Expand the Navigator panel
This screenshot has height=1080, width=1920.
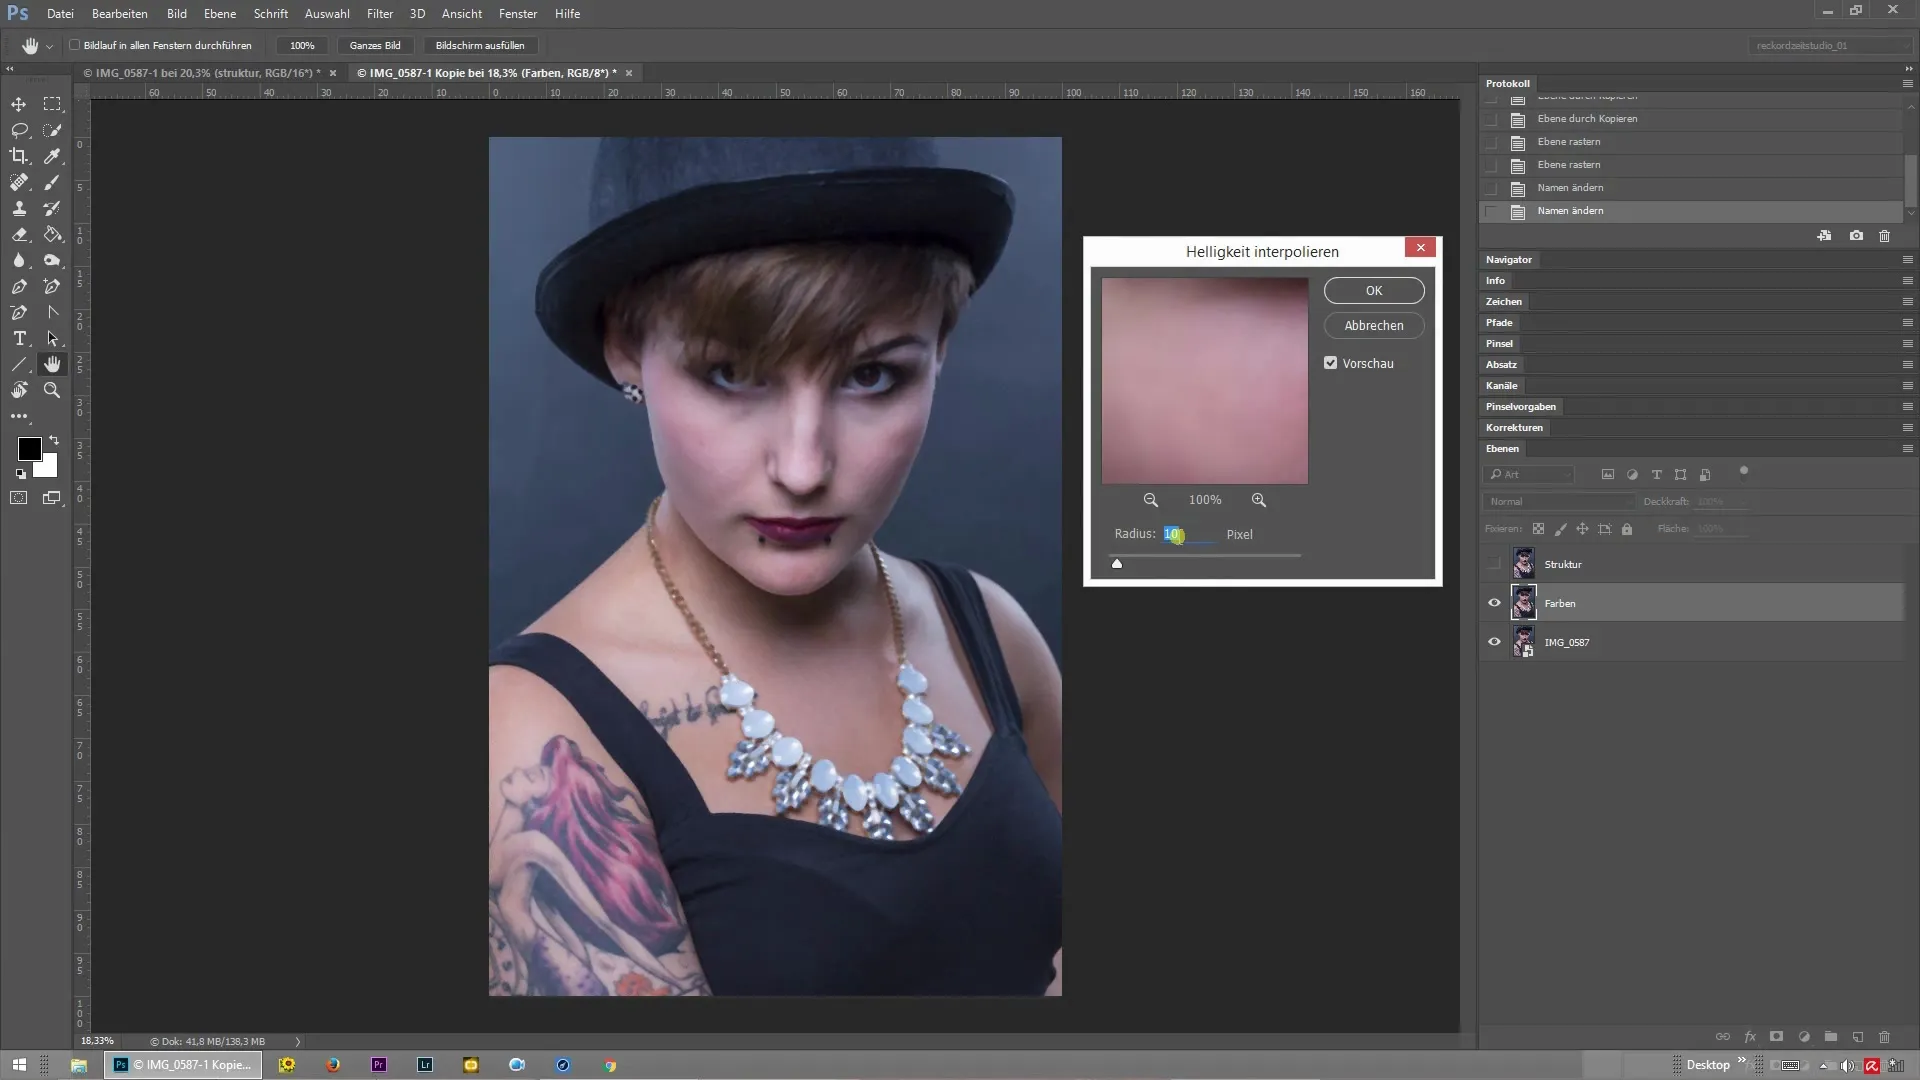[x=1509, y=260]
